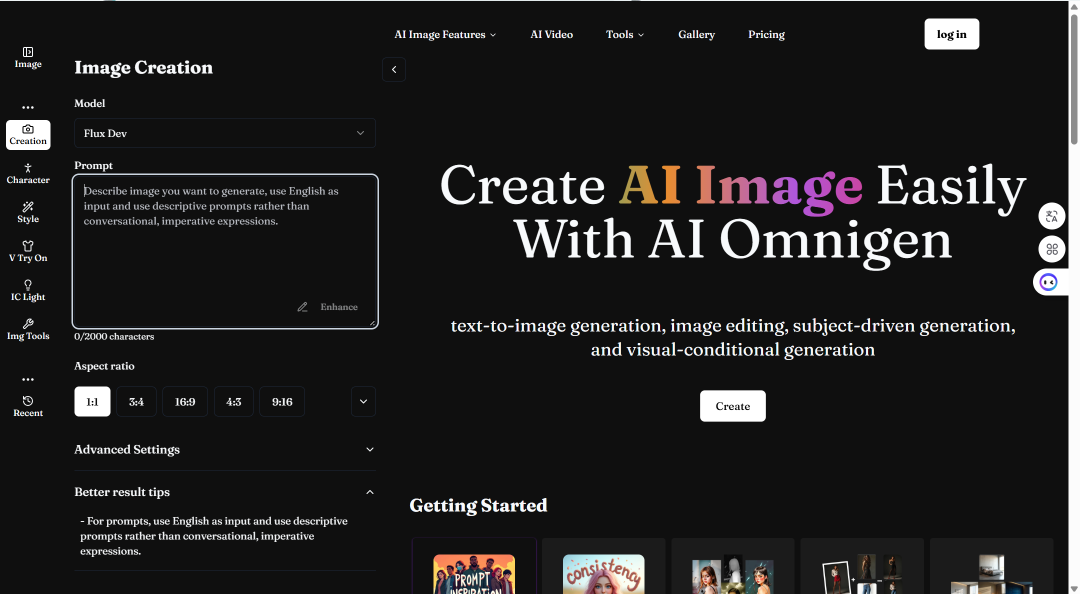Click the Create button under headline
The height and width of the screenshot is (594, 1080).
click(732, 406)
